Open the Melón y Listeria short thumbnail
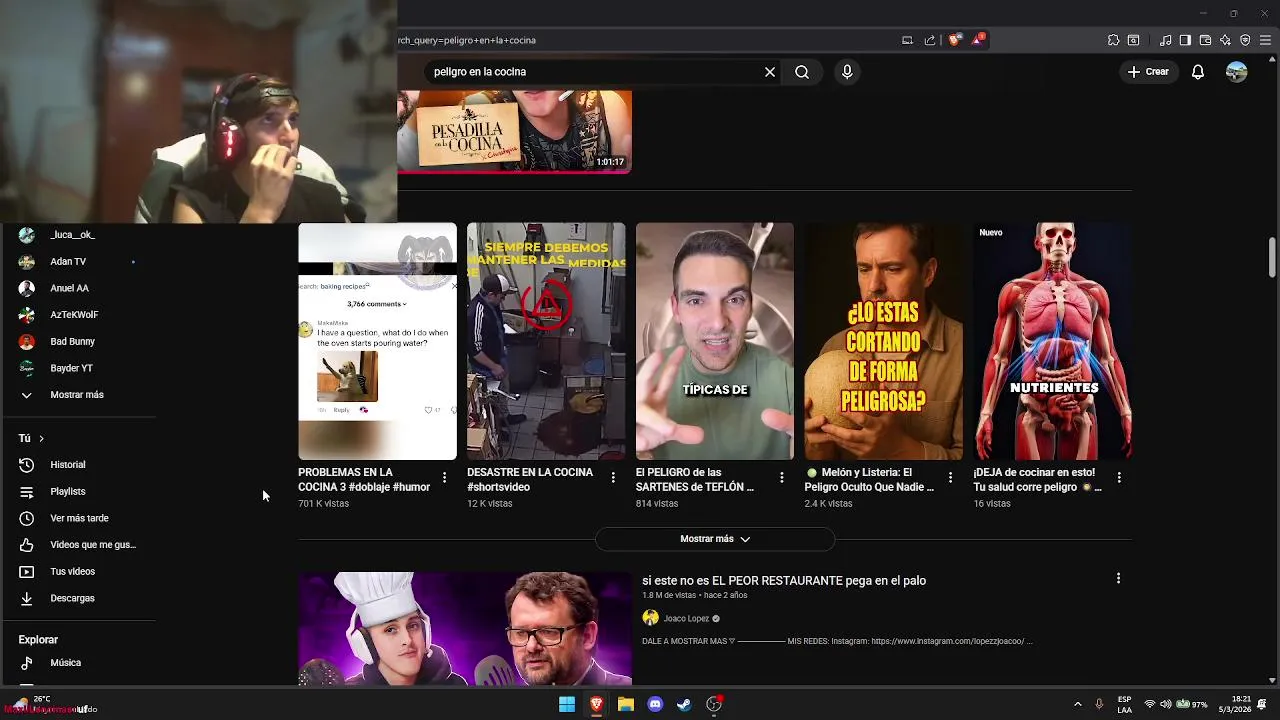The width and height of the screenshot is (1280, 720). [884, 341]
